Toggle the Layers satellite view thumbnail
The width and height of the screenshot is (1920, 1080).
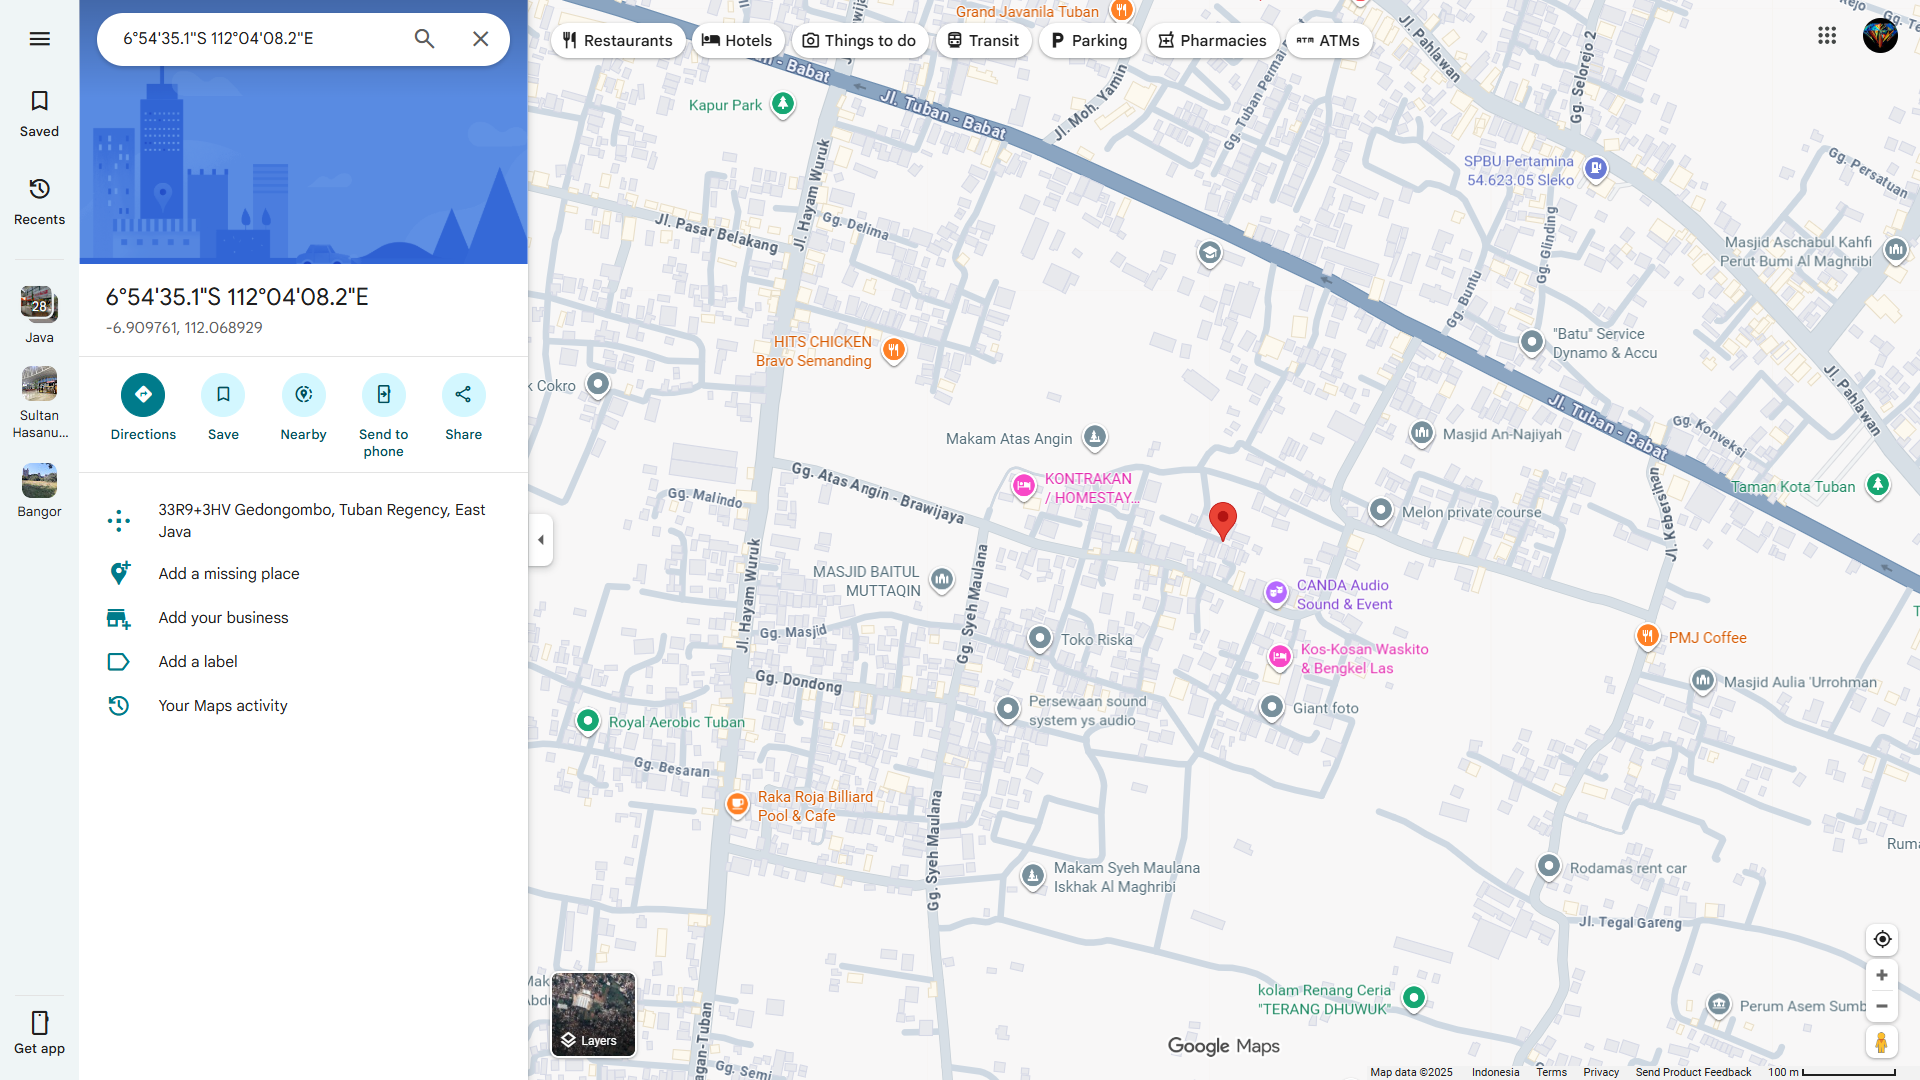(593, 1014)
